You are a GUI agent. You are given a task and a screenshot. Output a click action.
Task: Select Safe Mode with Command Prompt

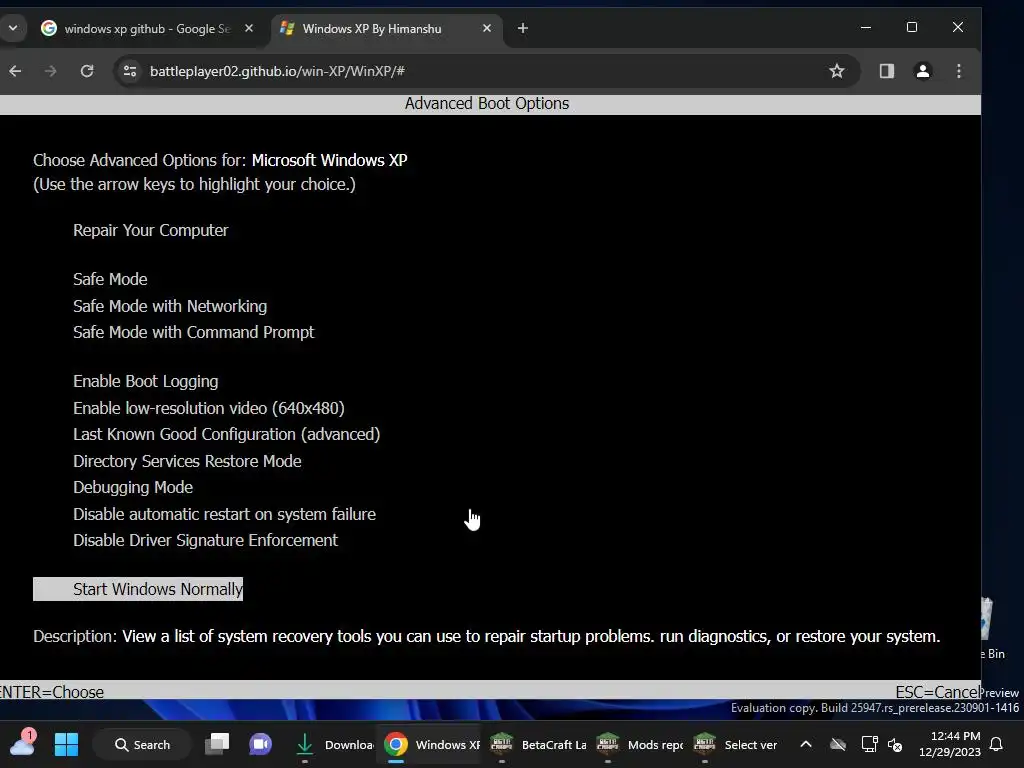(193, 332)
